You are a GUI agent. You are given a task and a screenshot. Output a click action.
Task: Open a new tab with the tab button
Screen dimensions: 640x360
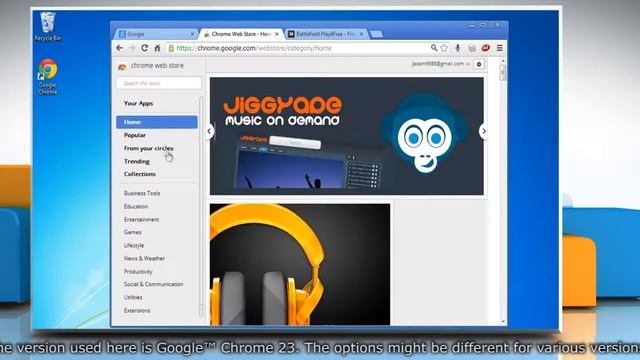[376, 34]
